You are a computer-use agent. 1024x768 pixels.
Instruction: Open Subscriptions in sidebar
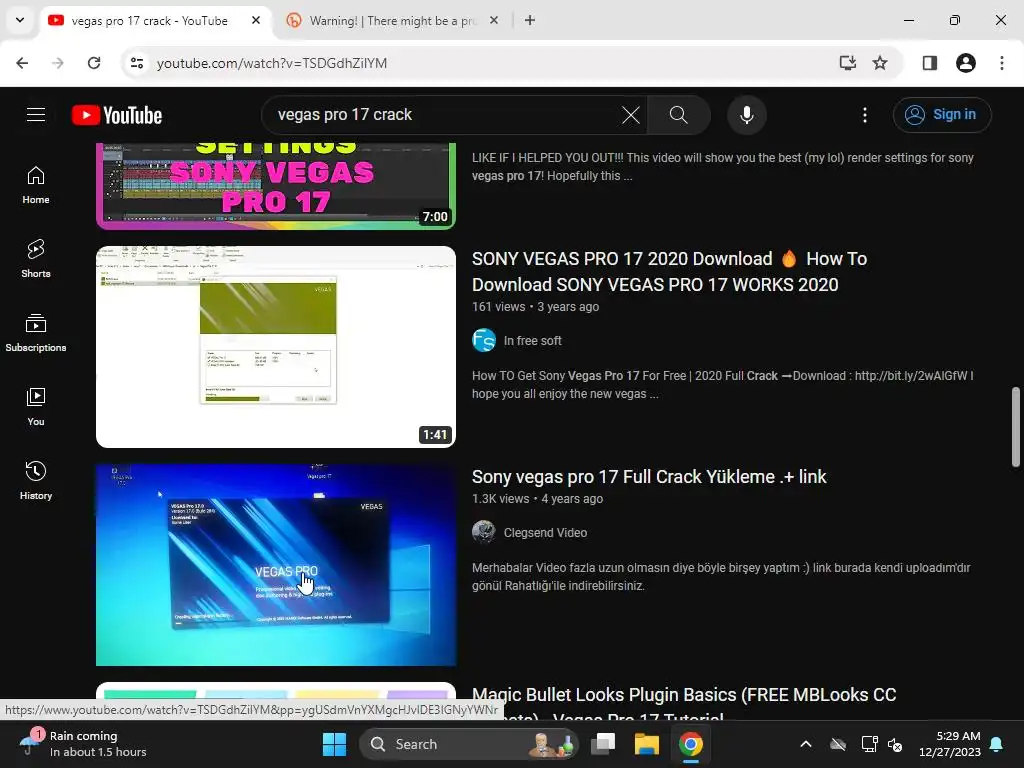[36, 332]
